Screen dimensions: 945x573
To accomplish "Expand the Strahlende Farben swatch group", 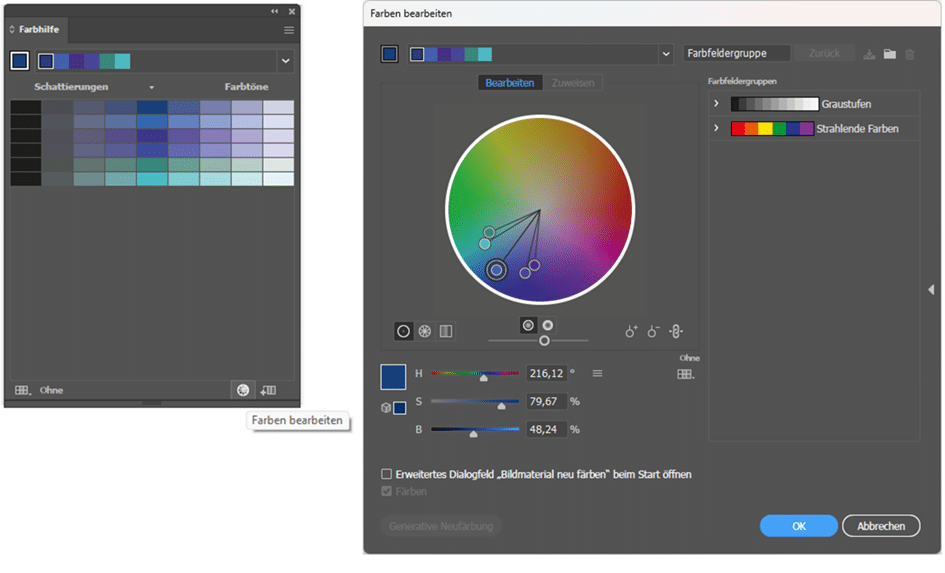I will tap(717, 129).
